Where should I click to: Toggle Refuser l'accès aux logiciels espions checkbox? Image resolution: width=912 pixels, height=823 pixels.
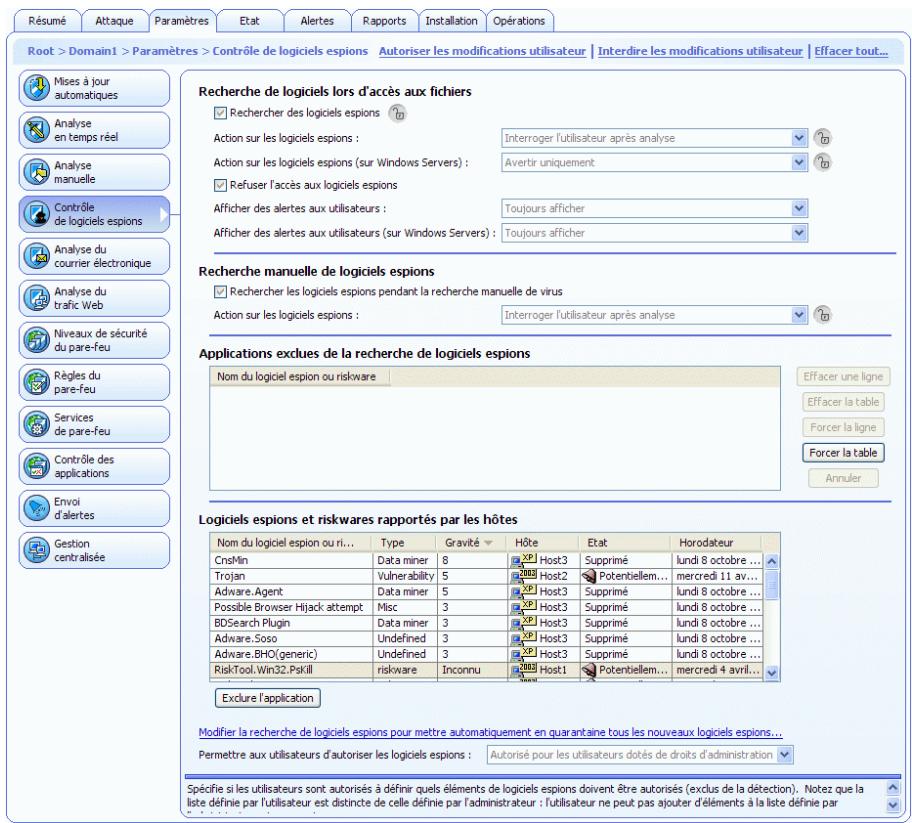(x=220, y=185)
